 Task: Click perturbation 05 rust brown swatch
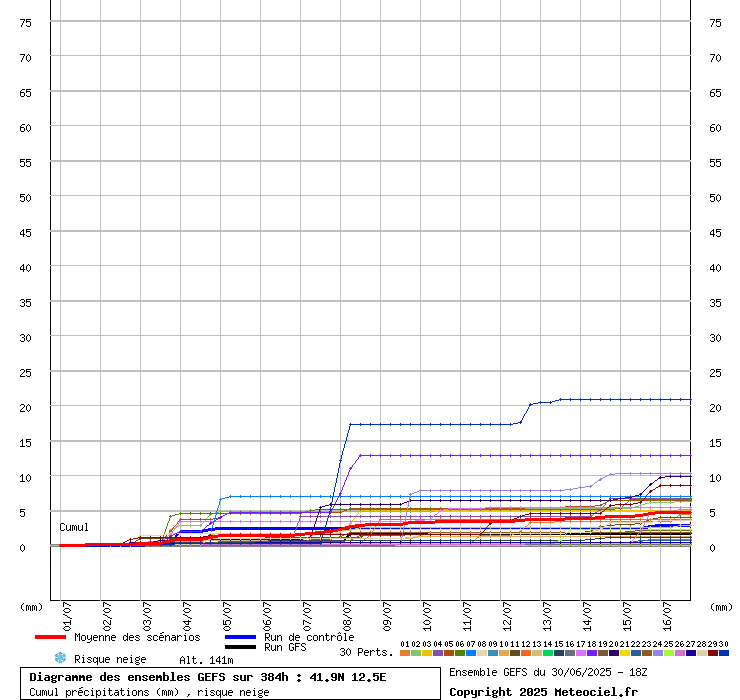449,653
